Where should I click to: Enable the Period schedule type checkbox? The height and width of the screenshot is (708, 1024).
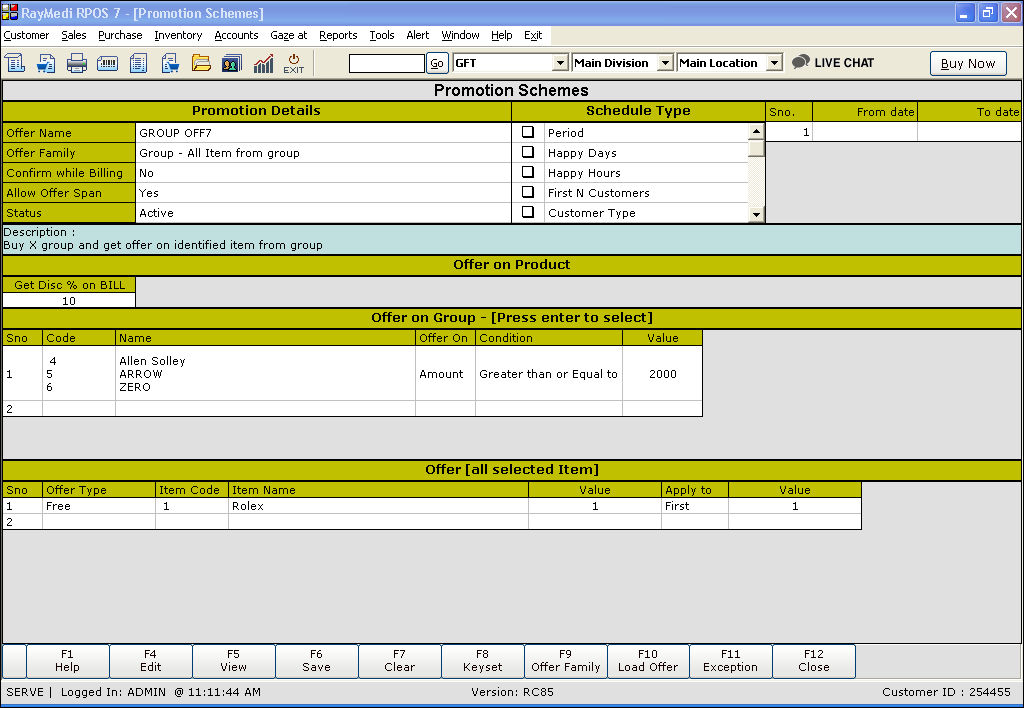click(x=528, y=132)
